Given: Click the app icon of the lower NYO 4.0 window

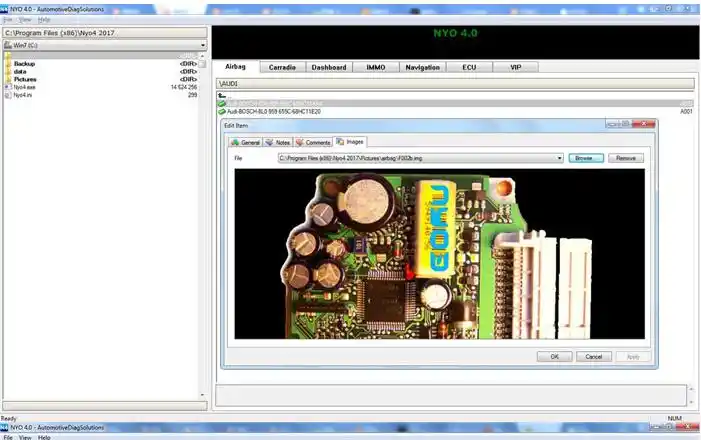Looking at the screenshot, I should [x=4, y=427].
